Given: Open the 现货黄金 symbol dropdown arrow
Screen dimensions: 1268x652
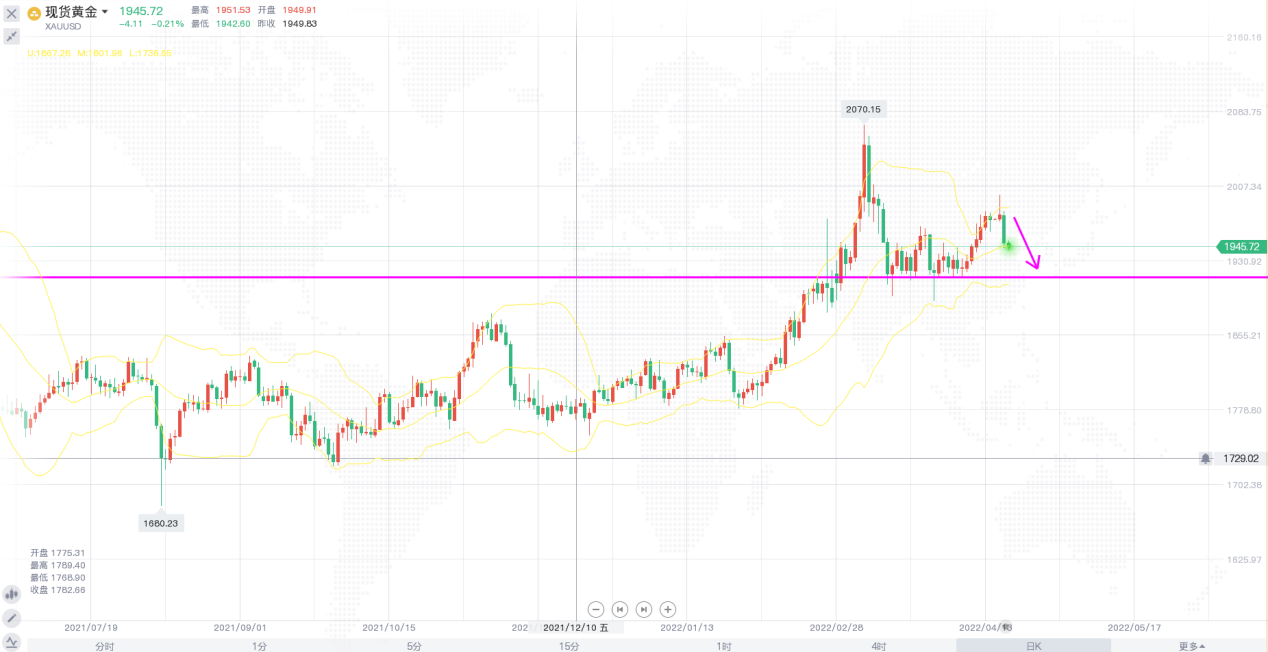Looking at the screenshot, I should coord(105,13).
